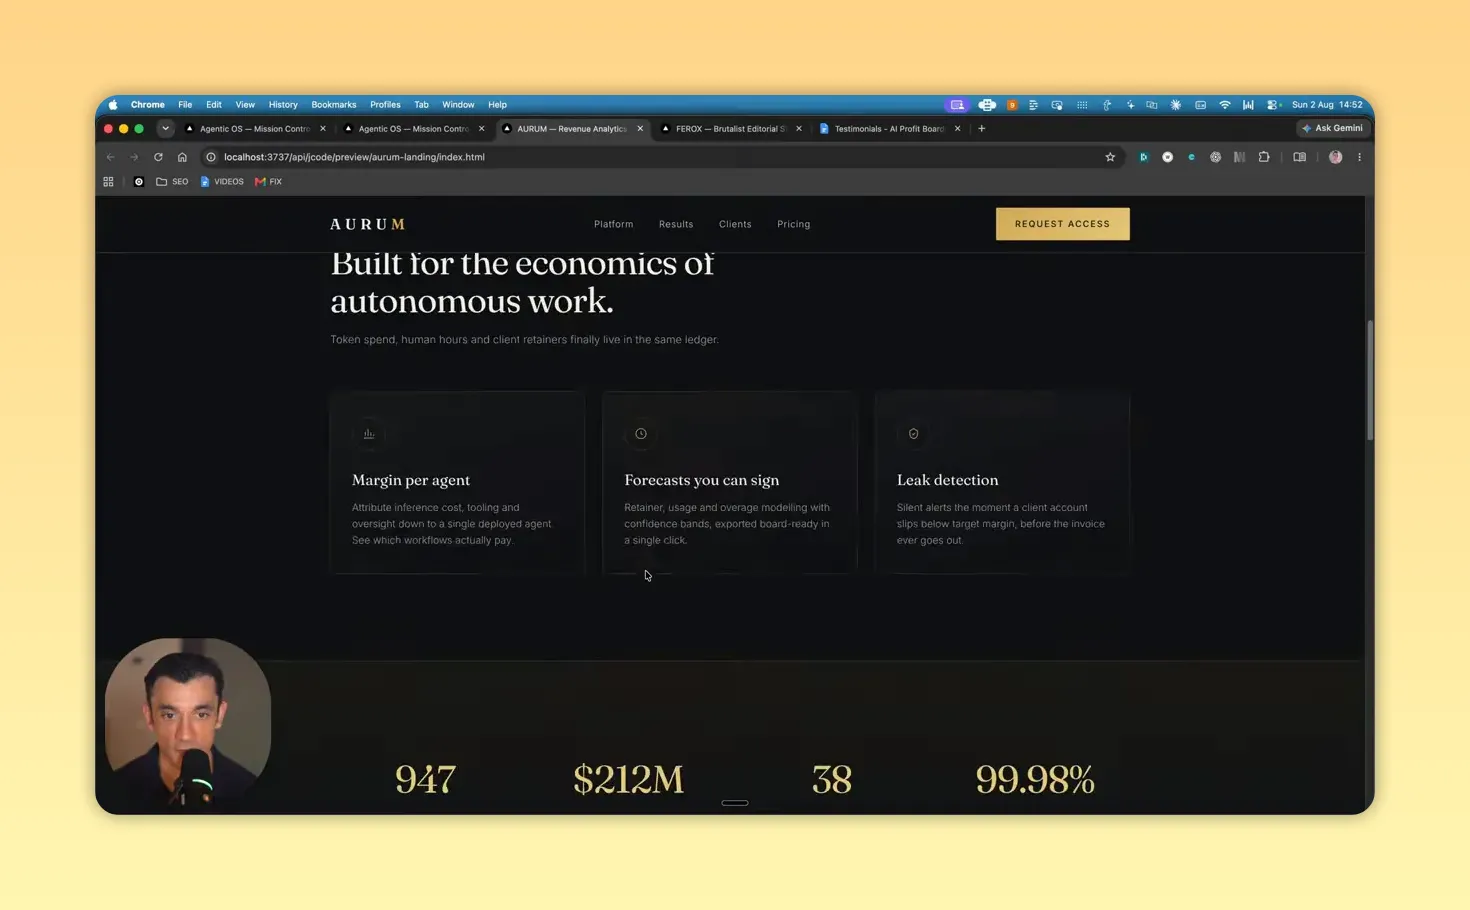Go back with the browser back arrow
Screen dimensions: 1470x910
[x=111, y=157]
